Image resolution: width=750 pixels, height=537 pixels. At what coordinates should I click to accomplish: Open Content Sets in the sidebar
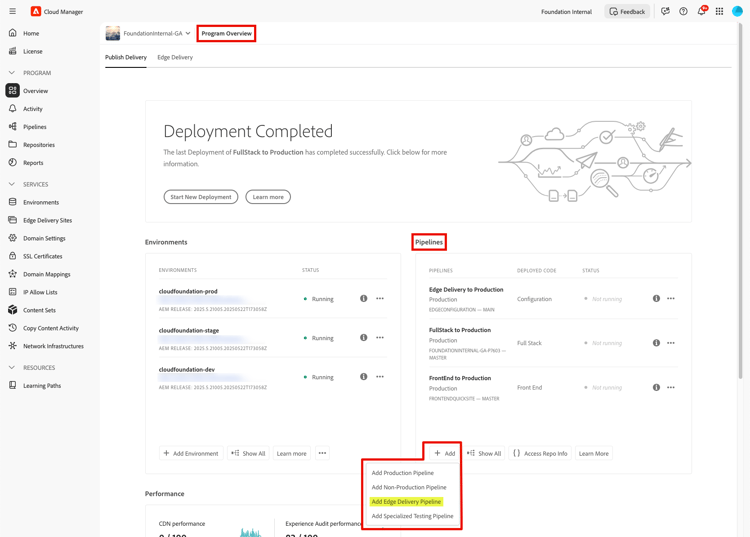(39, 310)
